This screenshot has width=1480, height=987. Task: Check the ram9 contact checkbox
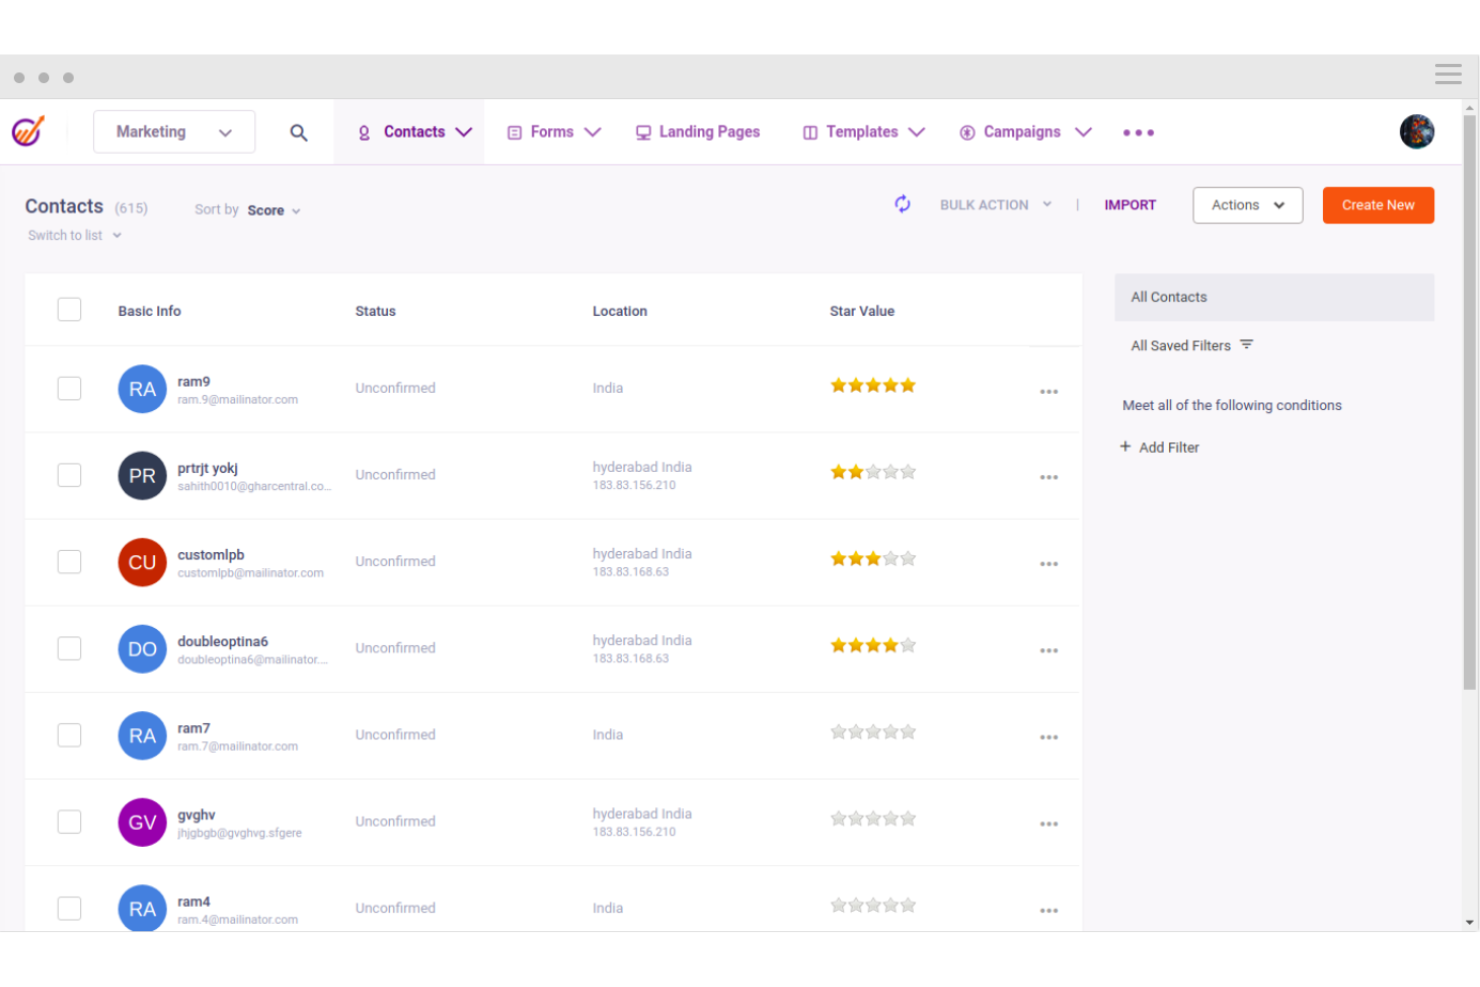tap(69, 388)
